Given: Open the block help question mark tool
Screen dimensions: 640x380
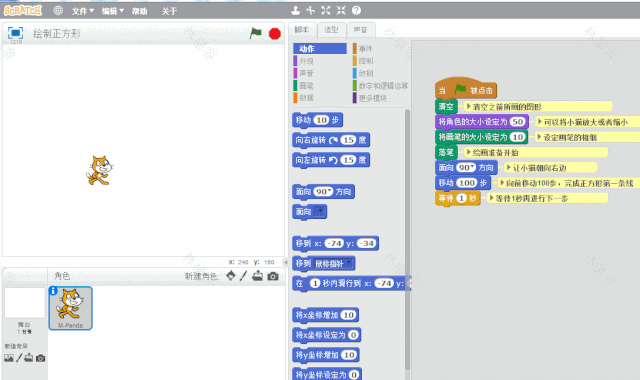Looking at the screenshot, I should [x=356, y=11].
